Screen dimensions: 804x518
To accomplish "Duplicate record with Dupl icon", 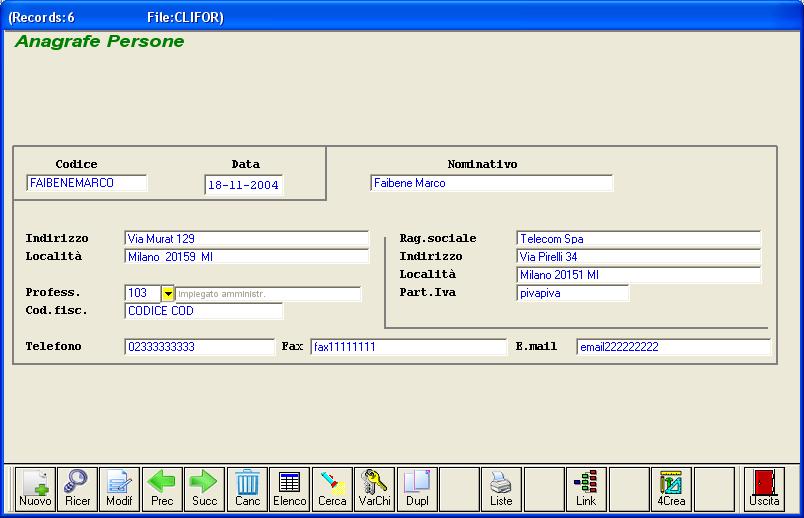I will [417, 487].
